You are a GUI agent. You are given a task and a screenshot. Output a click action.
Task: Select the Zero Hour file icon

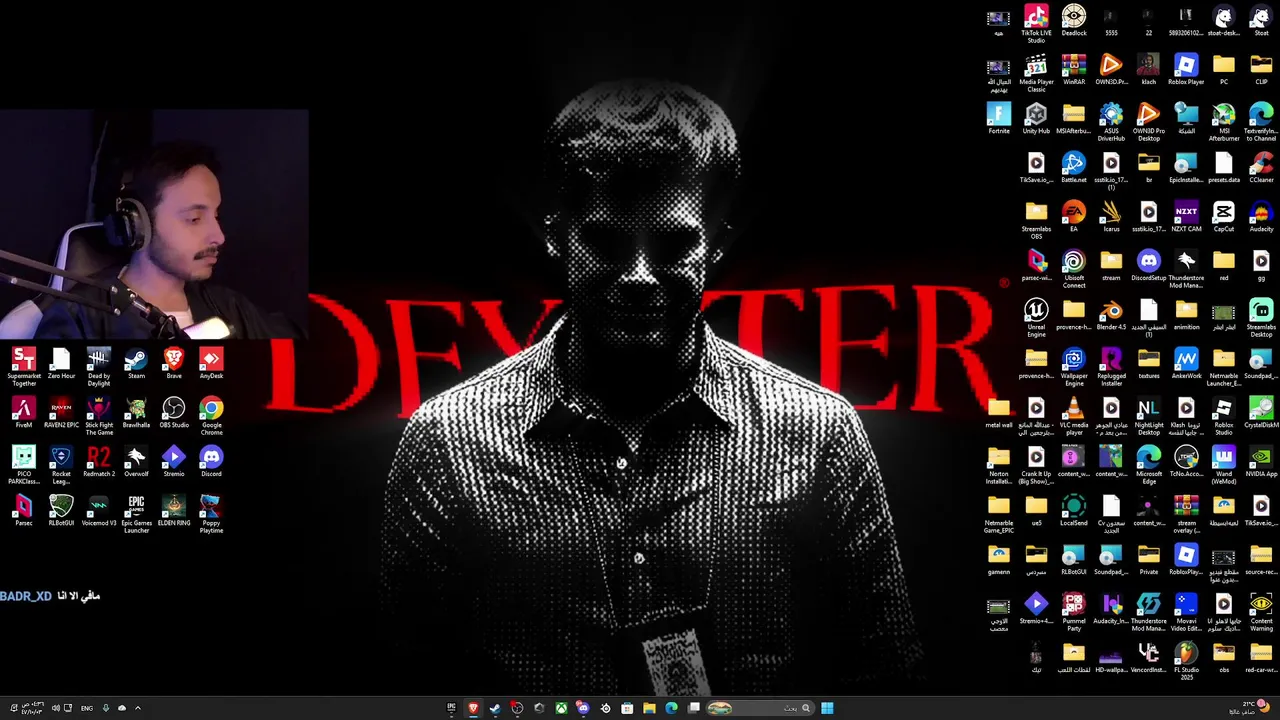click(x=61, y=364)
